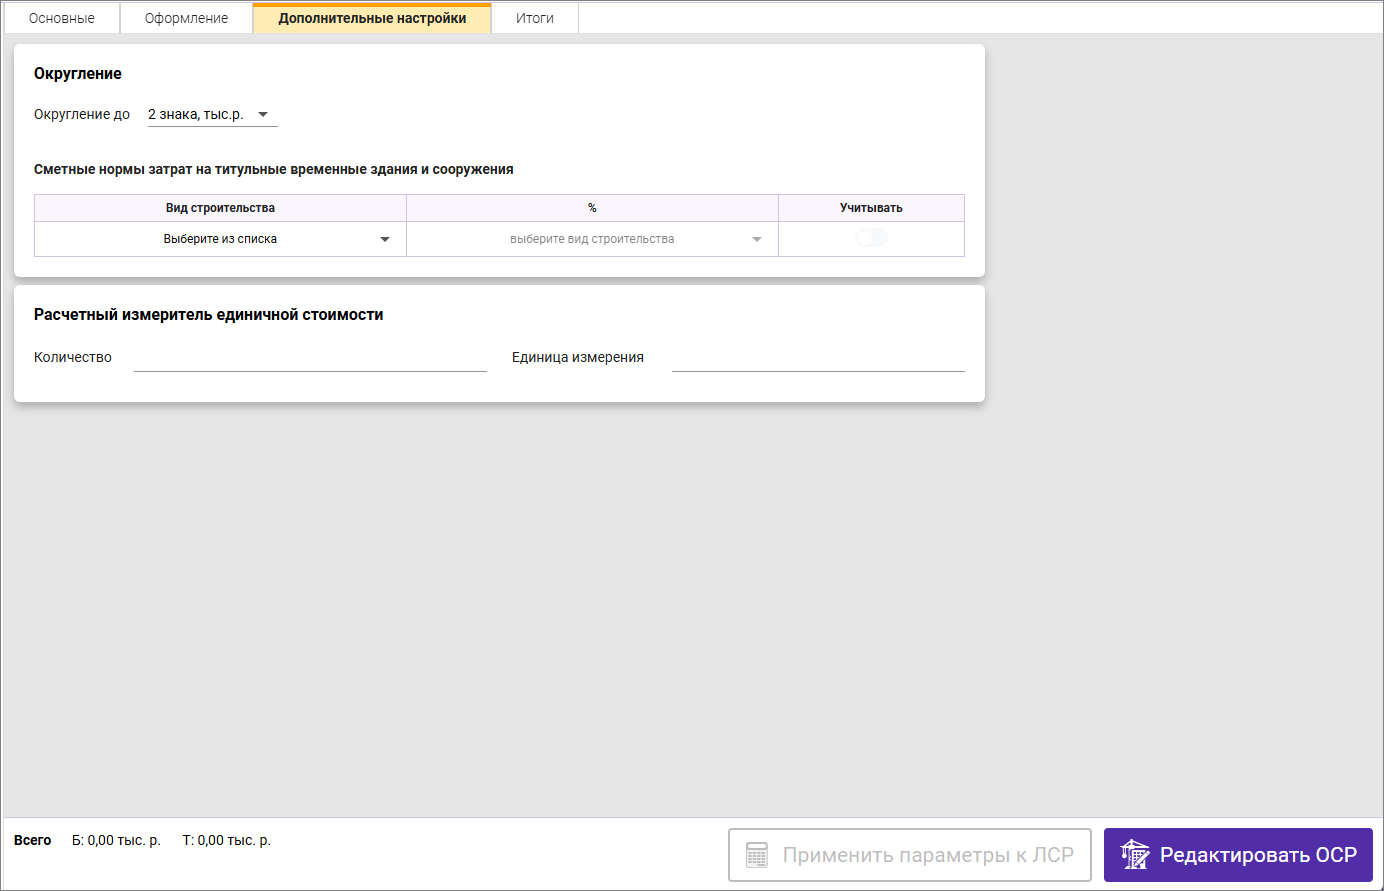Open the выберите вид строительства percent dropdown
This screenshot has width=1384, height=891.
click(592, 239)
